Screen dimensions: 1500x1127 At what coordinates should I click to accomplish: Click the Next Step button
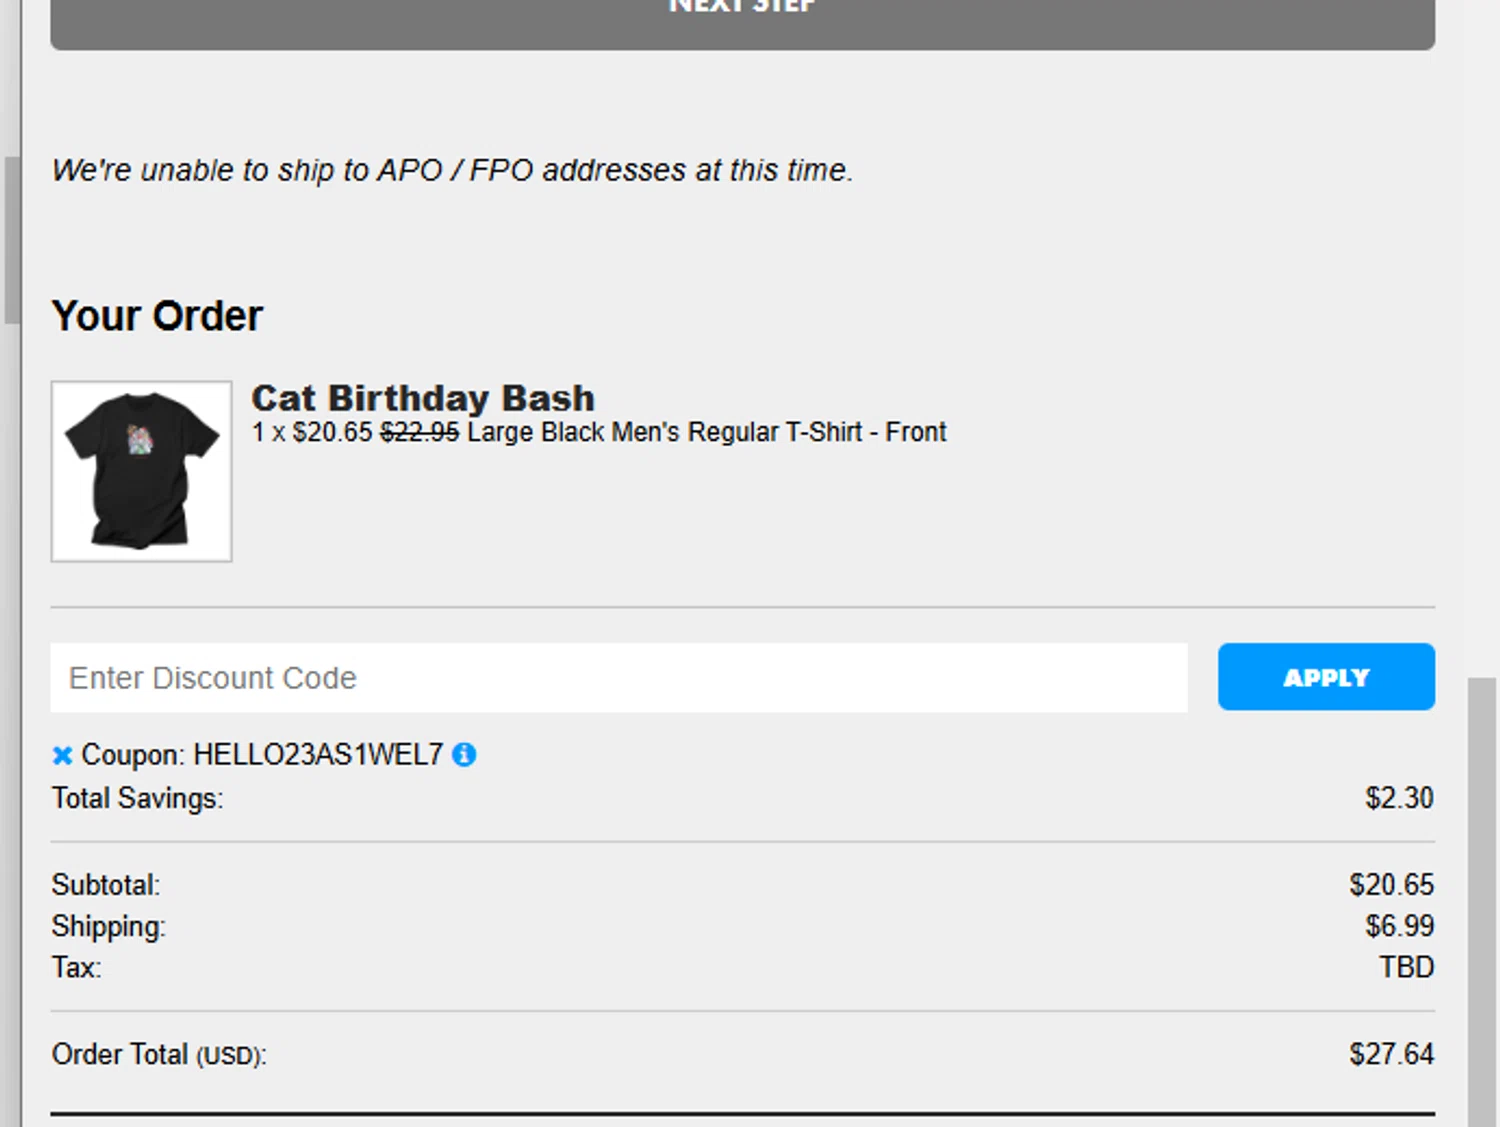tap(742, 20)
